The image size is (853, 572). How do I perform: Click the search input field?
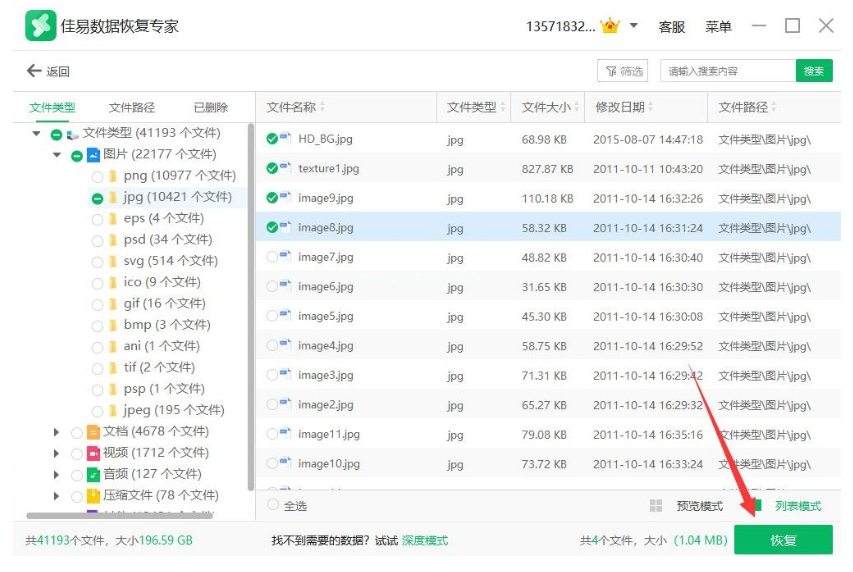click(728, 71)
